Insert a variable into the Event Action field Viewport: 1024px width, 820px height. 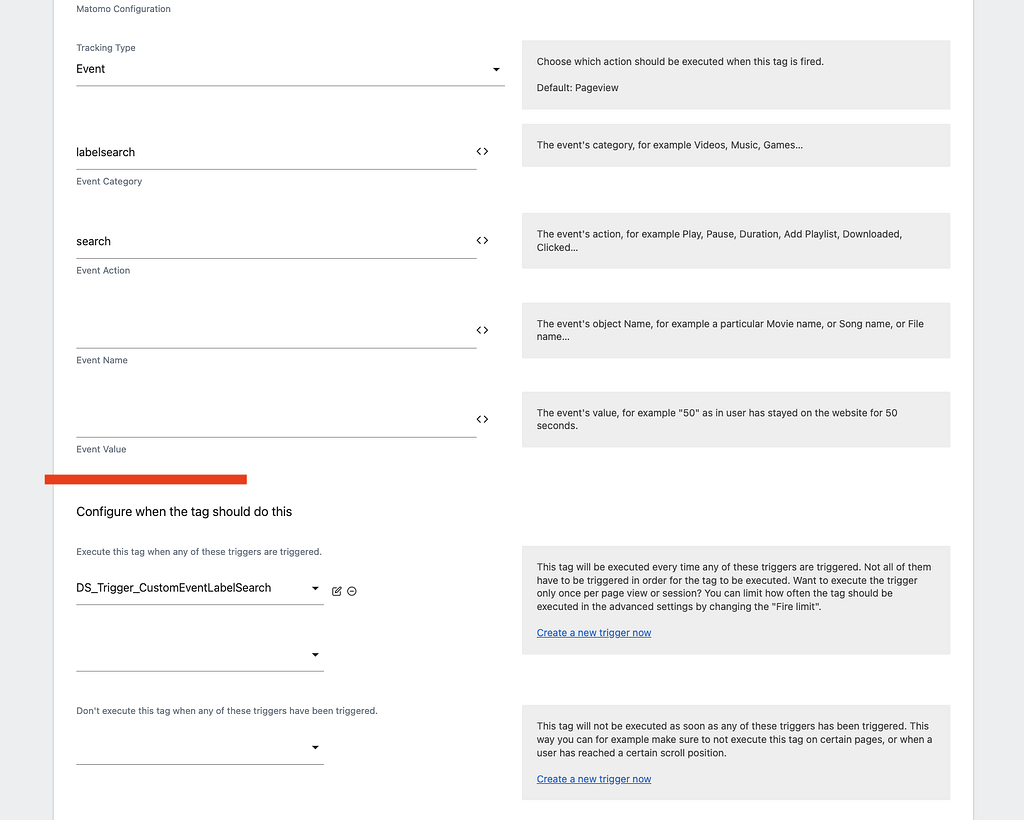click(x=482, y=240)
